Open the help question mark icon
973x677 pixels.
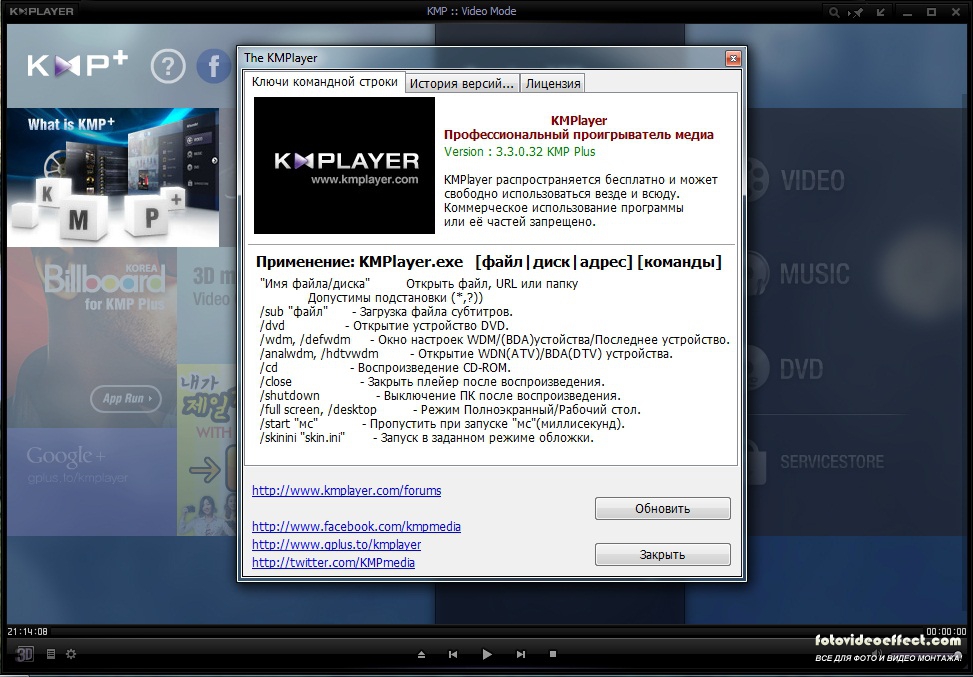point(168,66)
